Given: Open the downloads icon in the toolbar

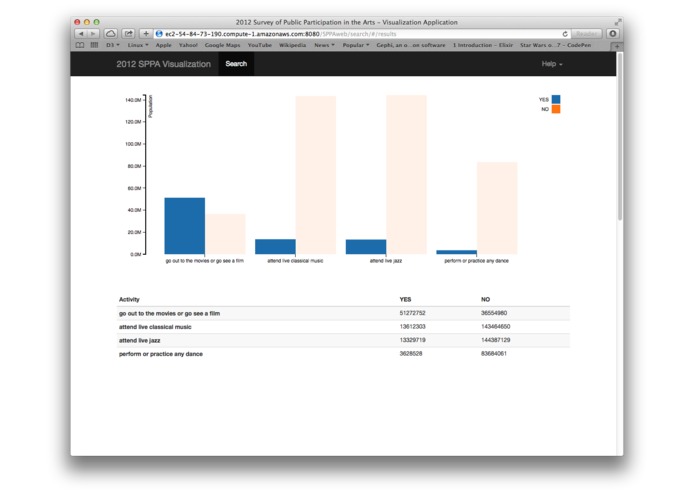Looking at the screenshot, I should 613,34.
